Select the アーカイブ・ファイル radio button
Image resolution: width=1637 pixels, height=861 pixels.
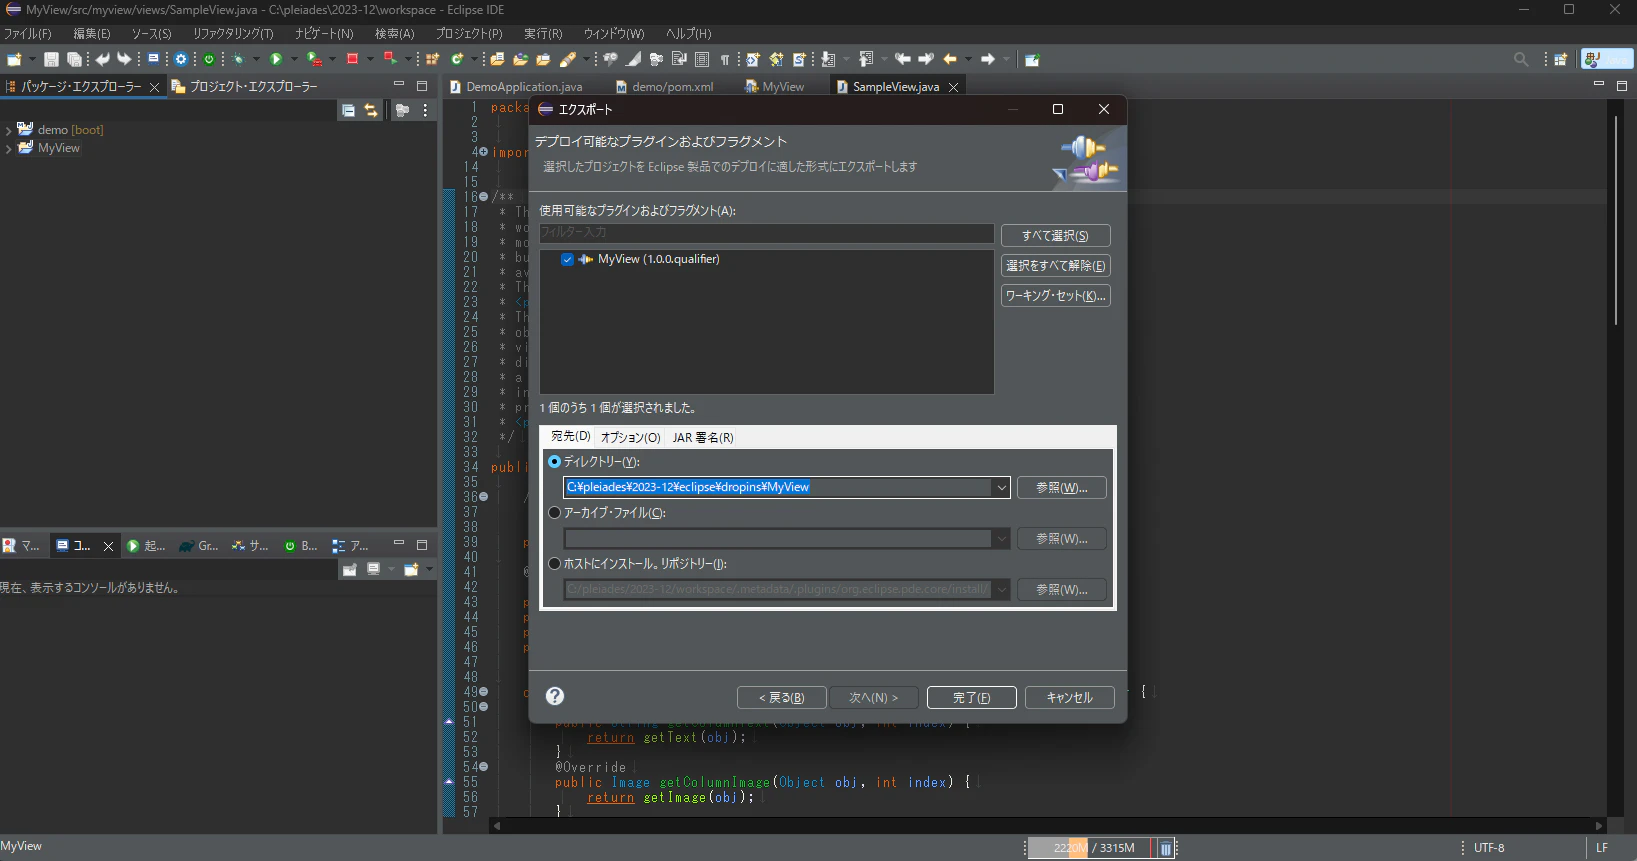(555, 513)
